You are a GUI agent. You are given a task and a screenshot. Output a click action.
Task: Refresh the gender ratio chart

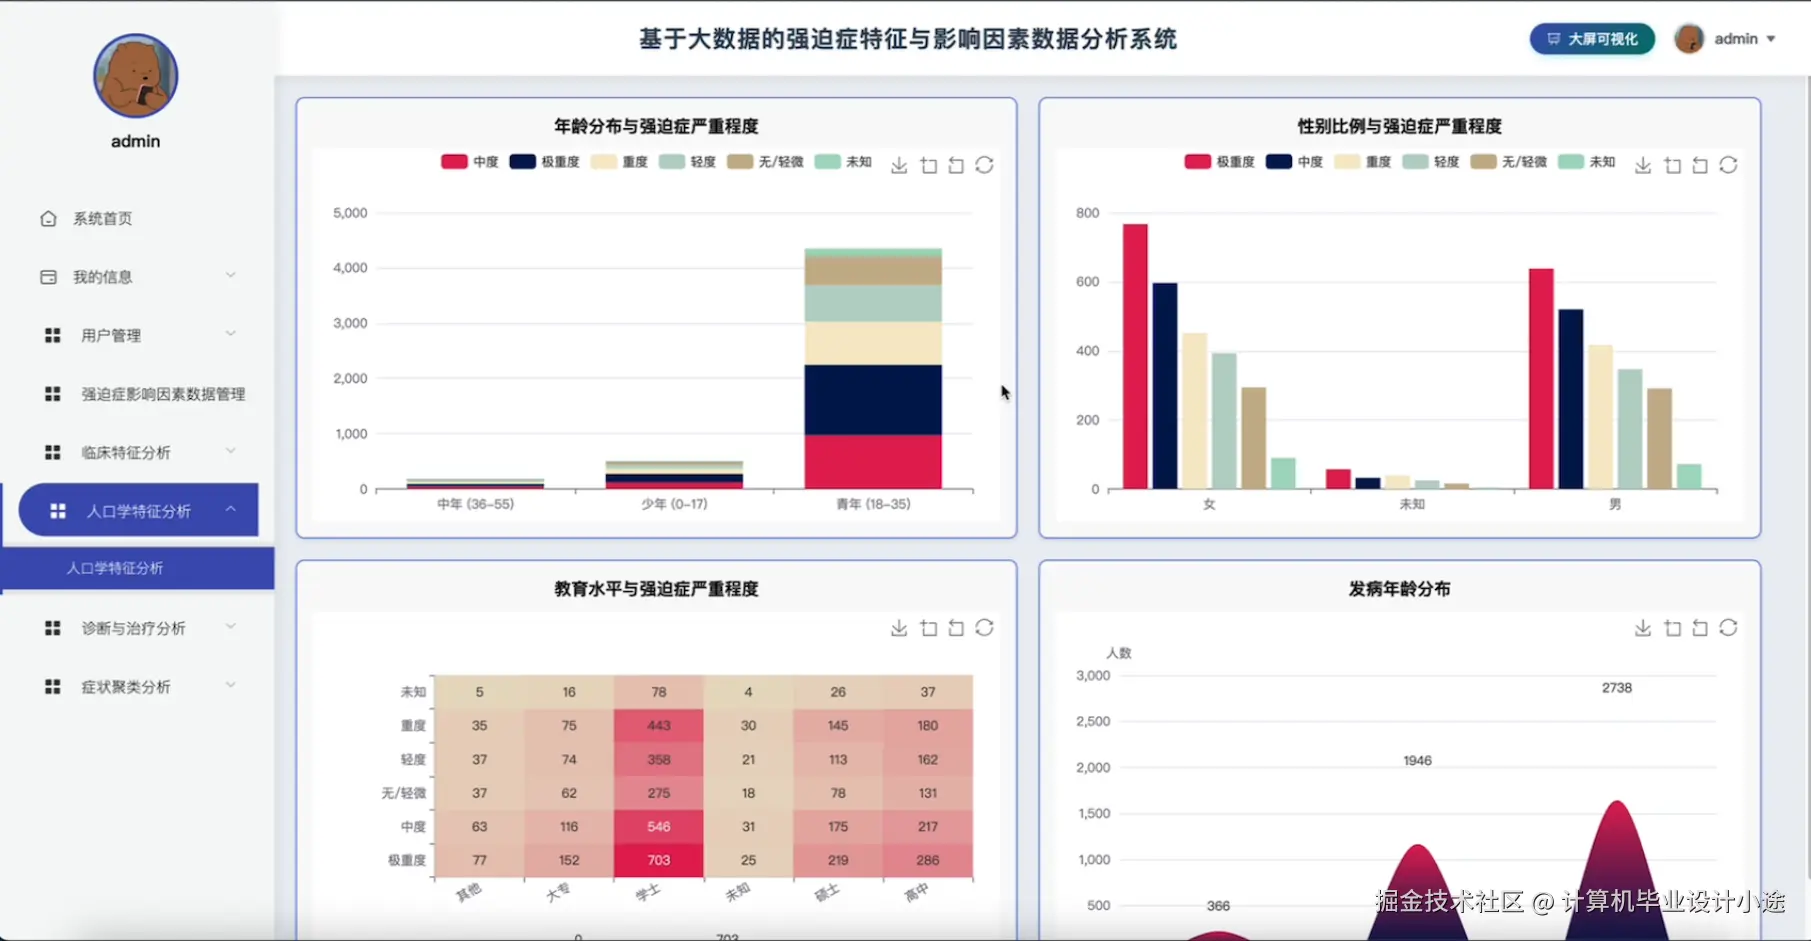1729,165
